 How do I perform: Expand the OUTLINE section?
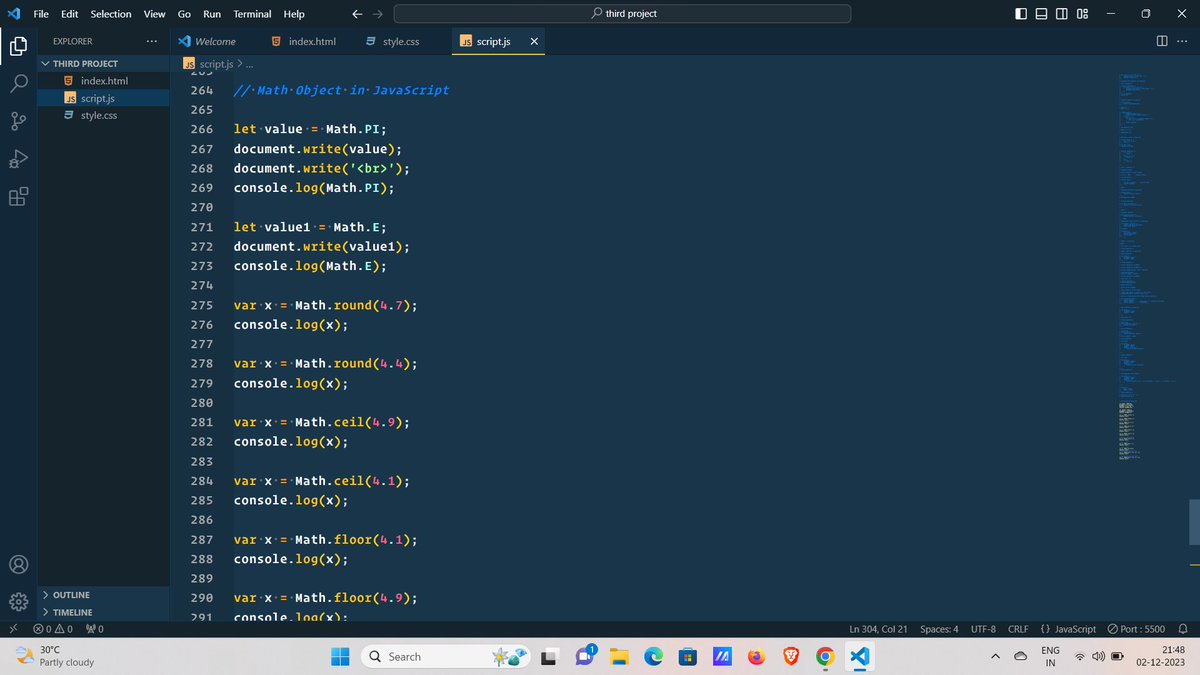pos(105,595)
